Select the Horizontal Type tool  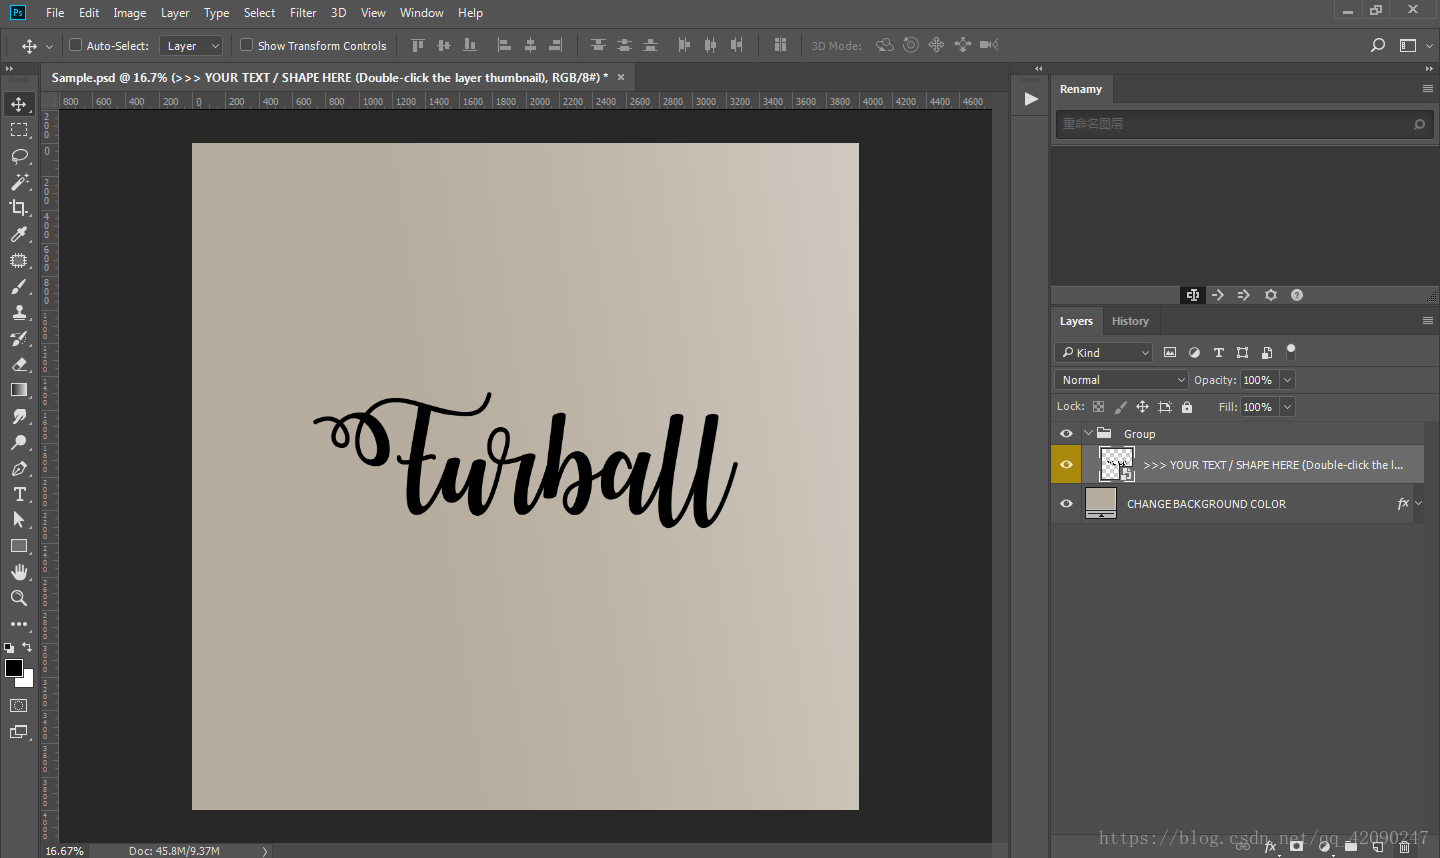[19, 494]
